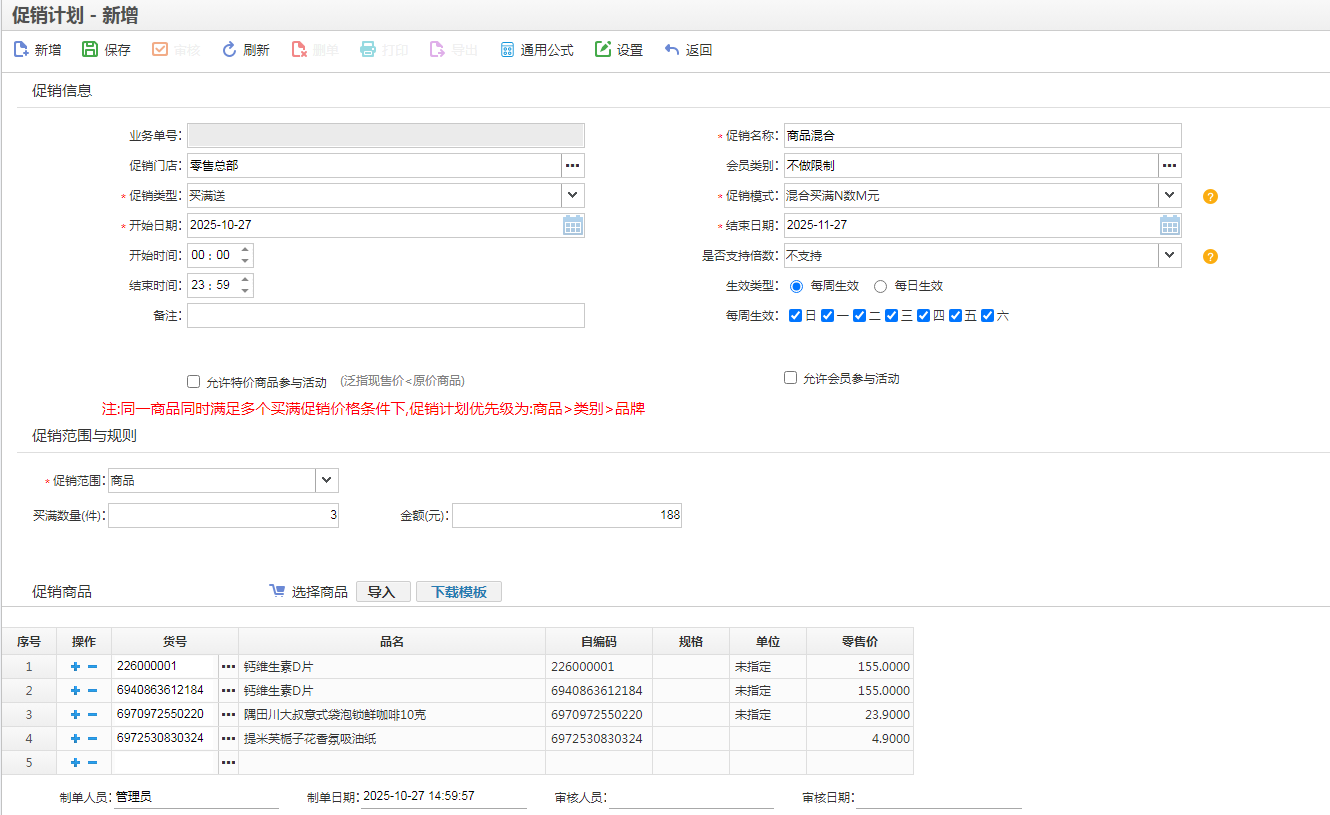Tick the 允许会员参与活动 checkbox
1330x815 pixels.
[x=791, y=378]
